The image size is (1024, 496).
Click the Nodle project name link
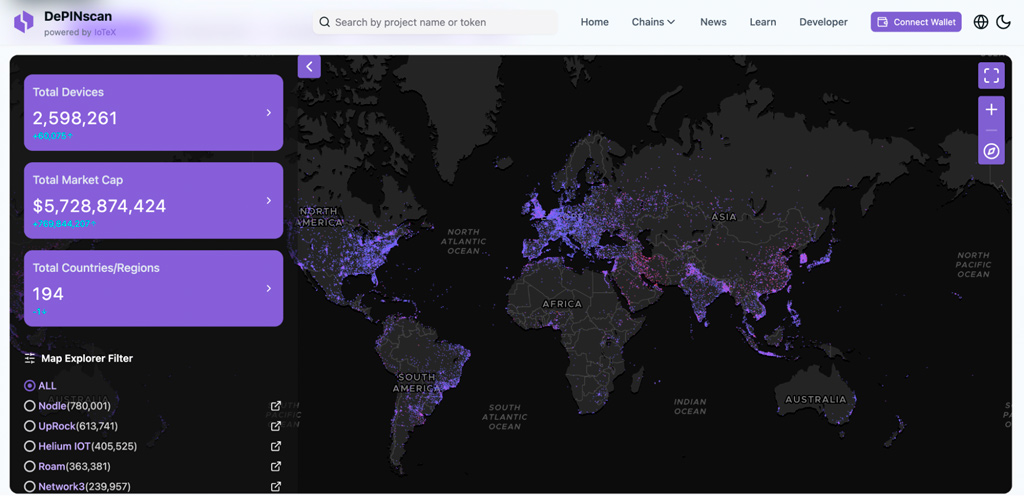pyautogui.click(x=52, y=406)
